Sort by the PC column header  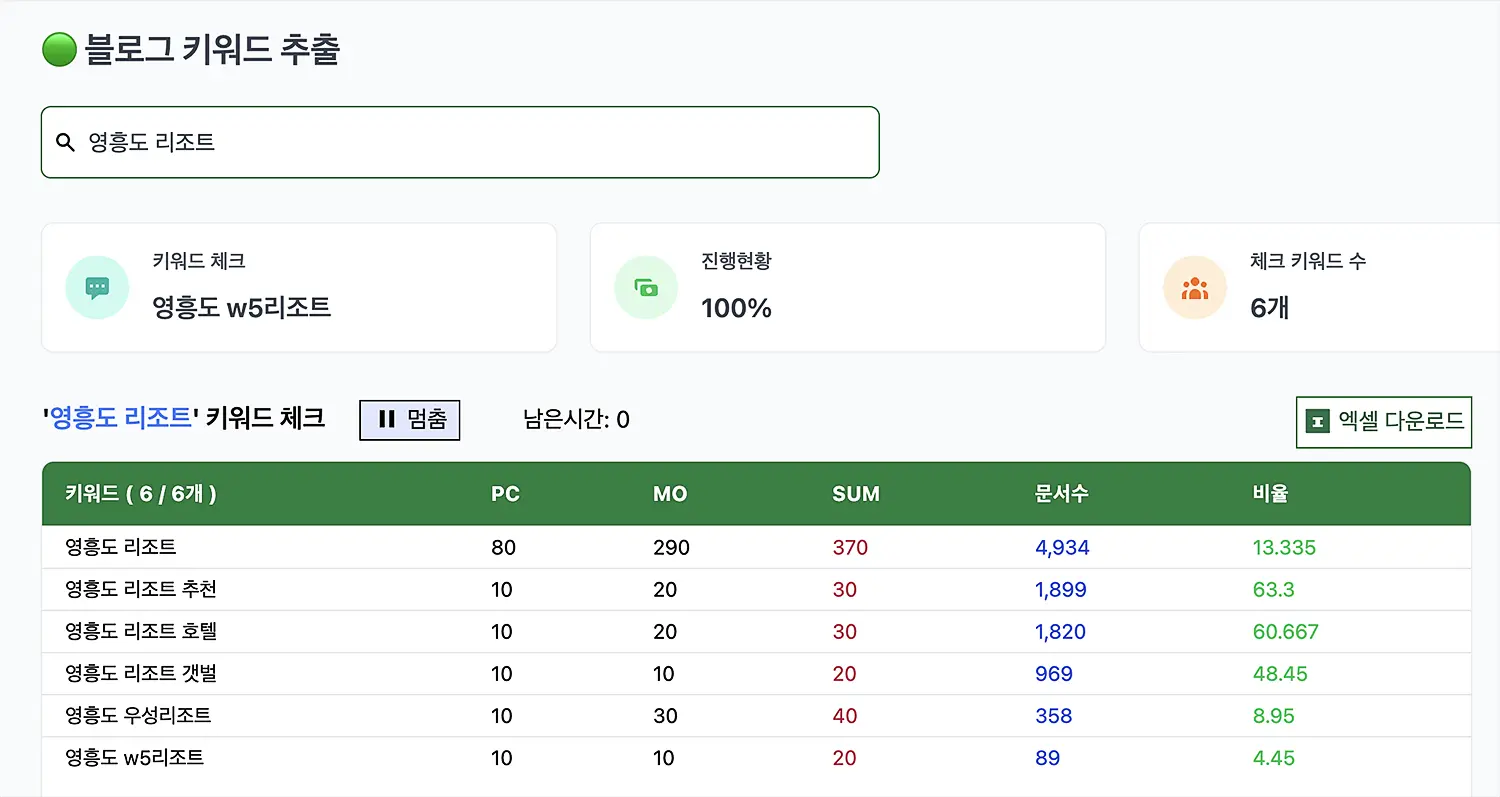(505, 494)
